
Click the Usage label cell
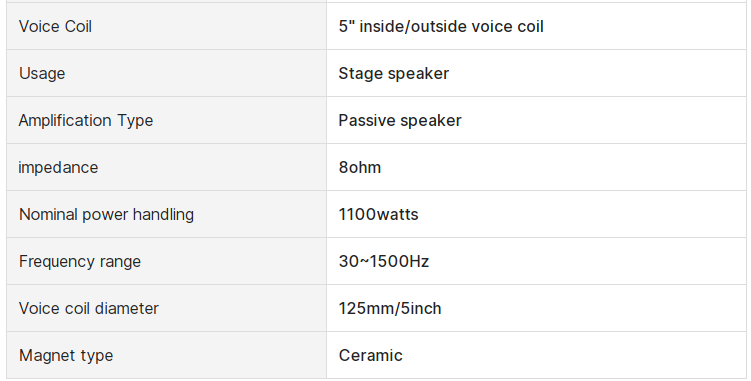pyautogui.click(x=167, y=73)
